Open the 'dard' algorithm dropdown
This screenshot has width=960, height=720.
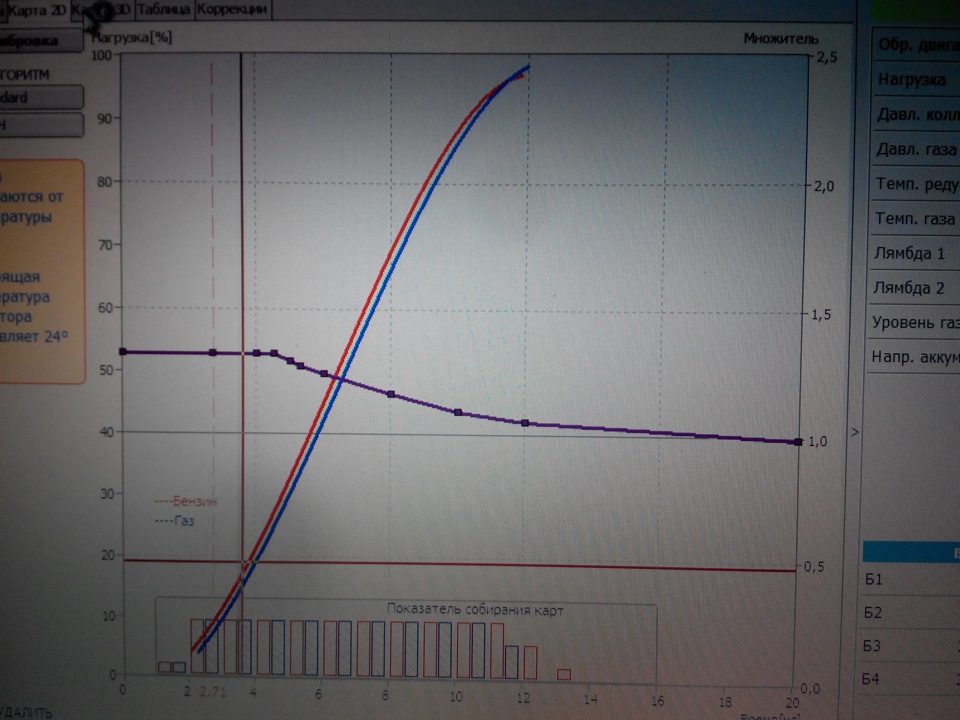coord(40,97)
